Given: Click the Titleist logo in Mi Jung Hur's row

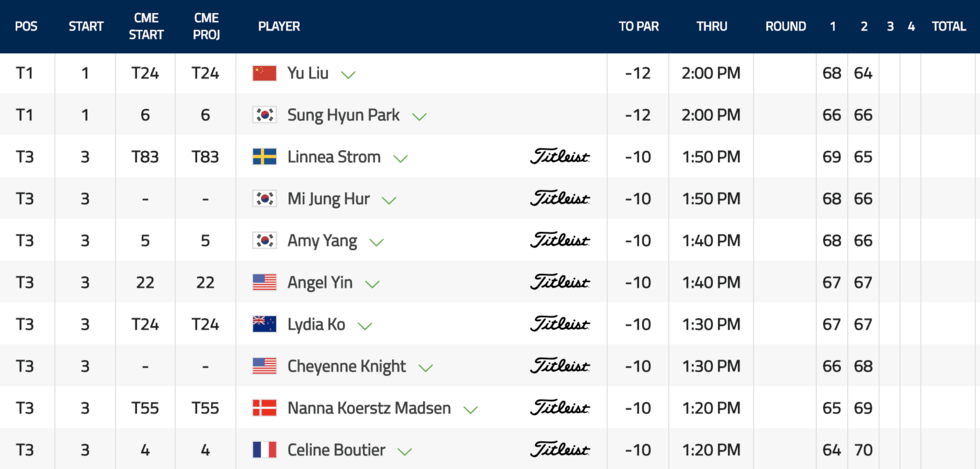Looking at the screenshot, I should coord(559,199).
